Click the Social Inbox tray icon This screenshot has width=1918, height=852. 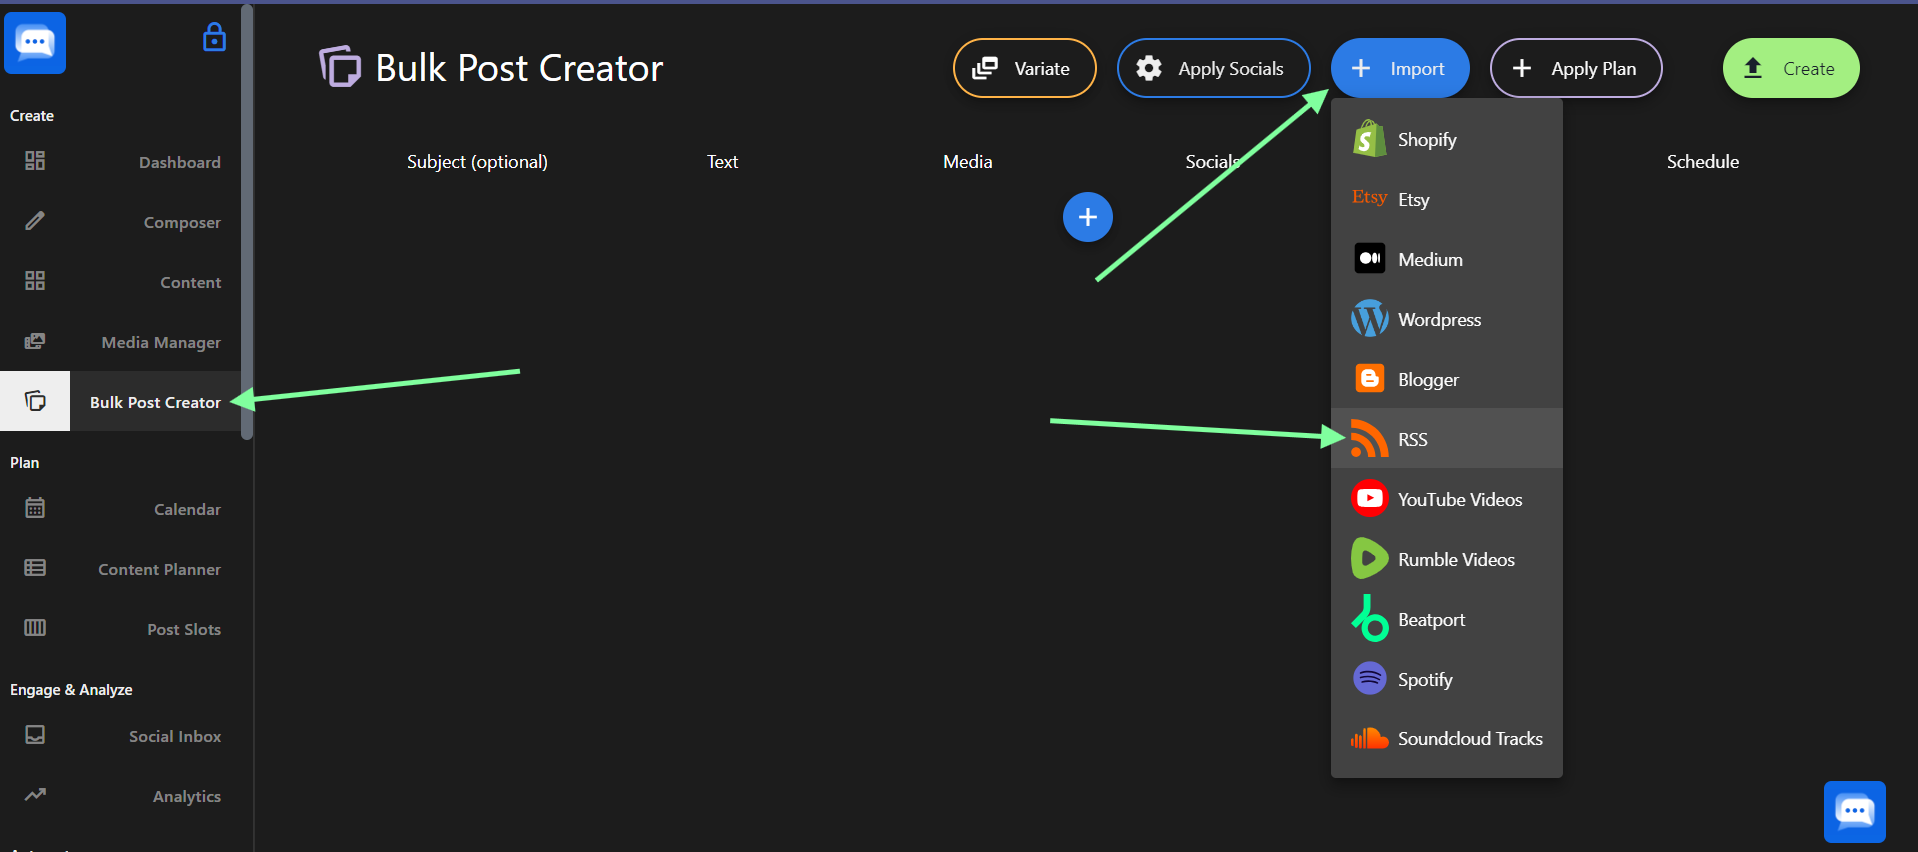coord(35,735)
